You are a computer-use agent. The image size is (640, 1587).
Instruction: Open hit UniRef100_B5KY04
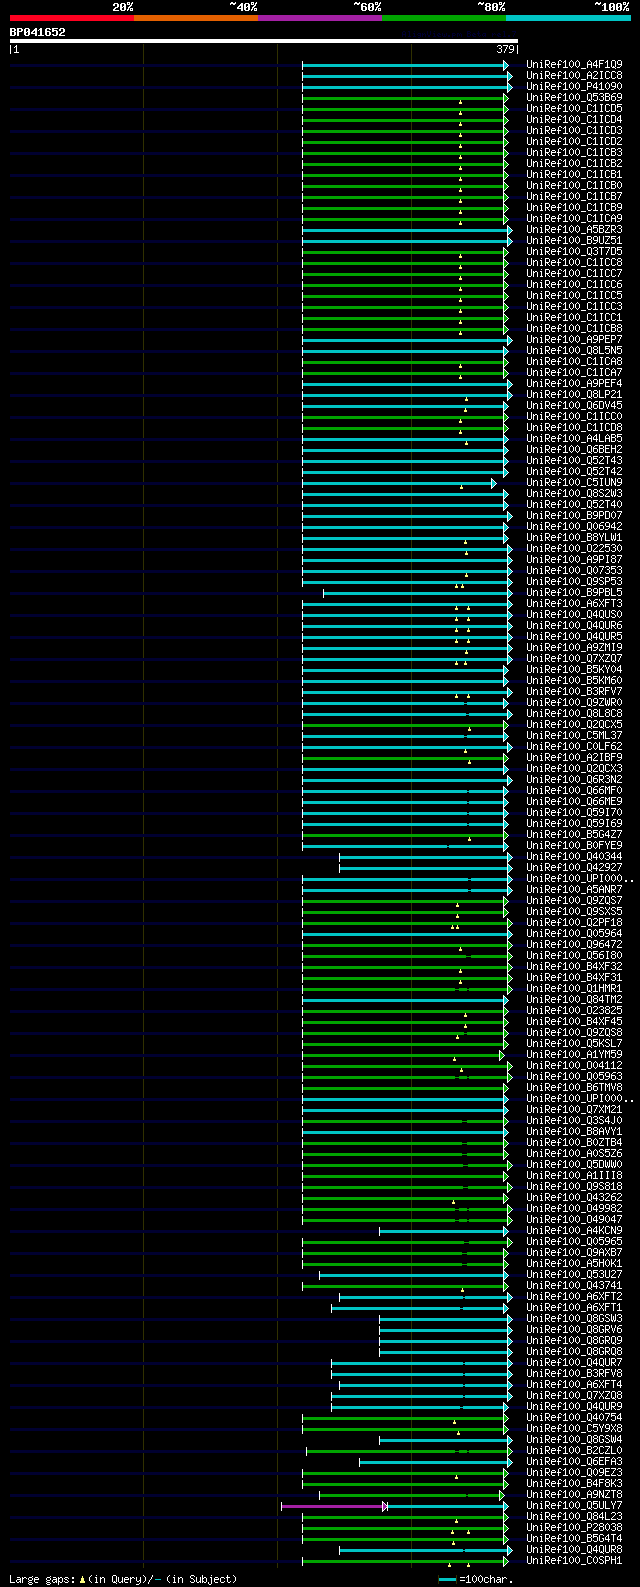pos(574,669)
